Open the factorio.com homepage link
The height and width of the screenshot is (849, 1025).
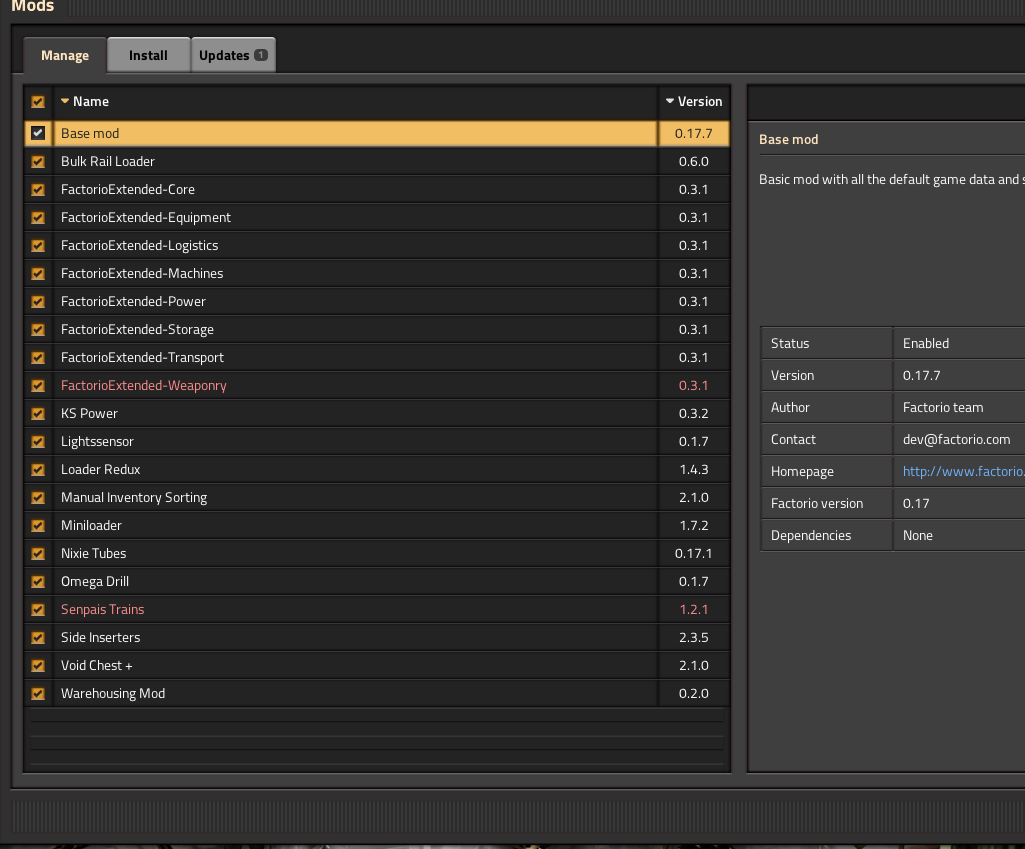(x=962, y=472)
